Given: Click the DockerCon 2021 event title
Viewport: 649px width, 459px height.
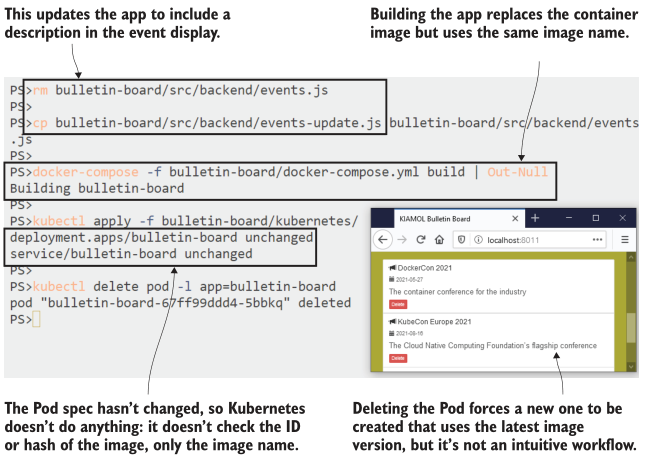Looking at the screenshot, I should click(425, 269).
